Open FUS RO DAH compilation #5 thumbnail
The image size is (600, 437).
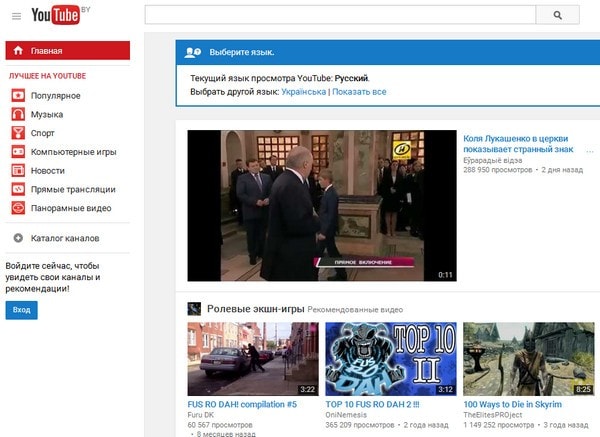coord(253,359)
